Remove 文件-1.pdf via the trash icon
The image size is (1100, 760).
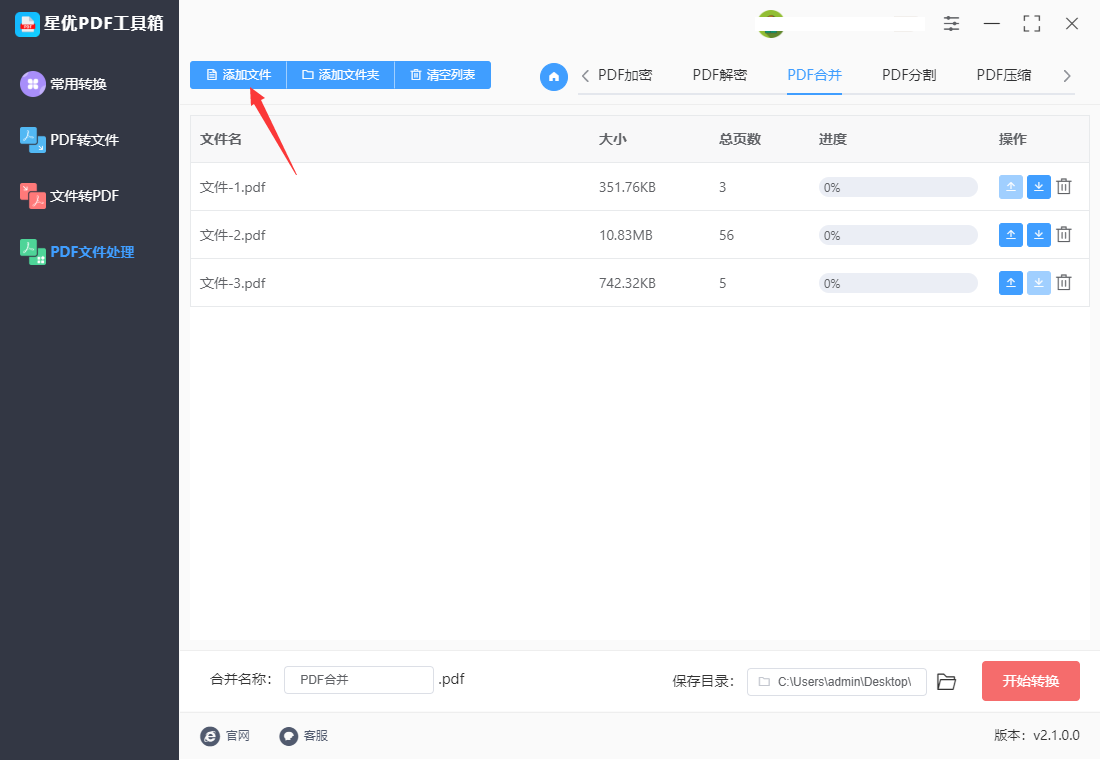tap(1063, 186)
